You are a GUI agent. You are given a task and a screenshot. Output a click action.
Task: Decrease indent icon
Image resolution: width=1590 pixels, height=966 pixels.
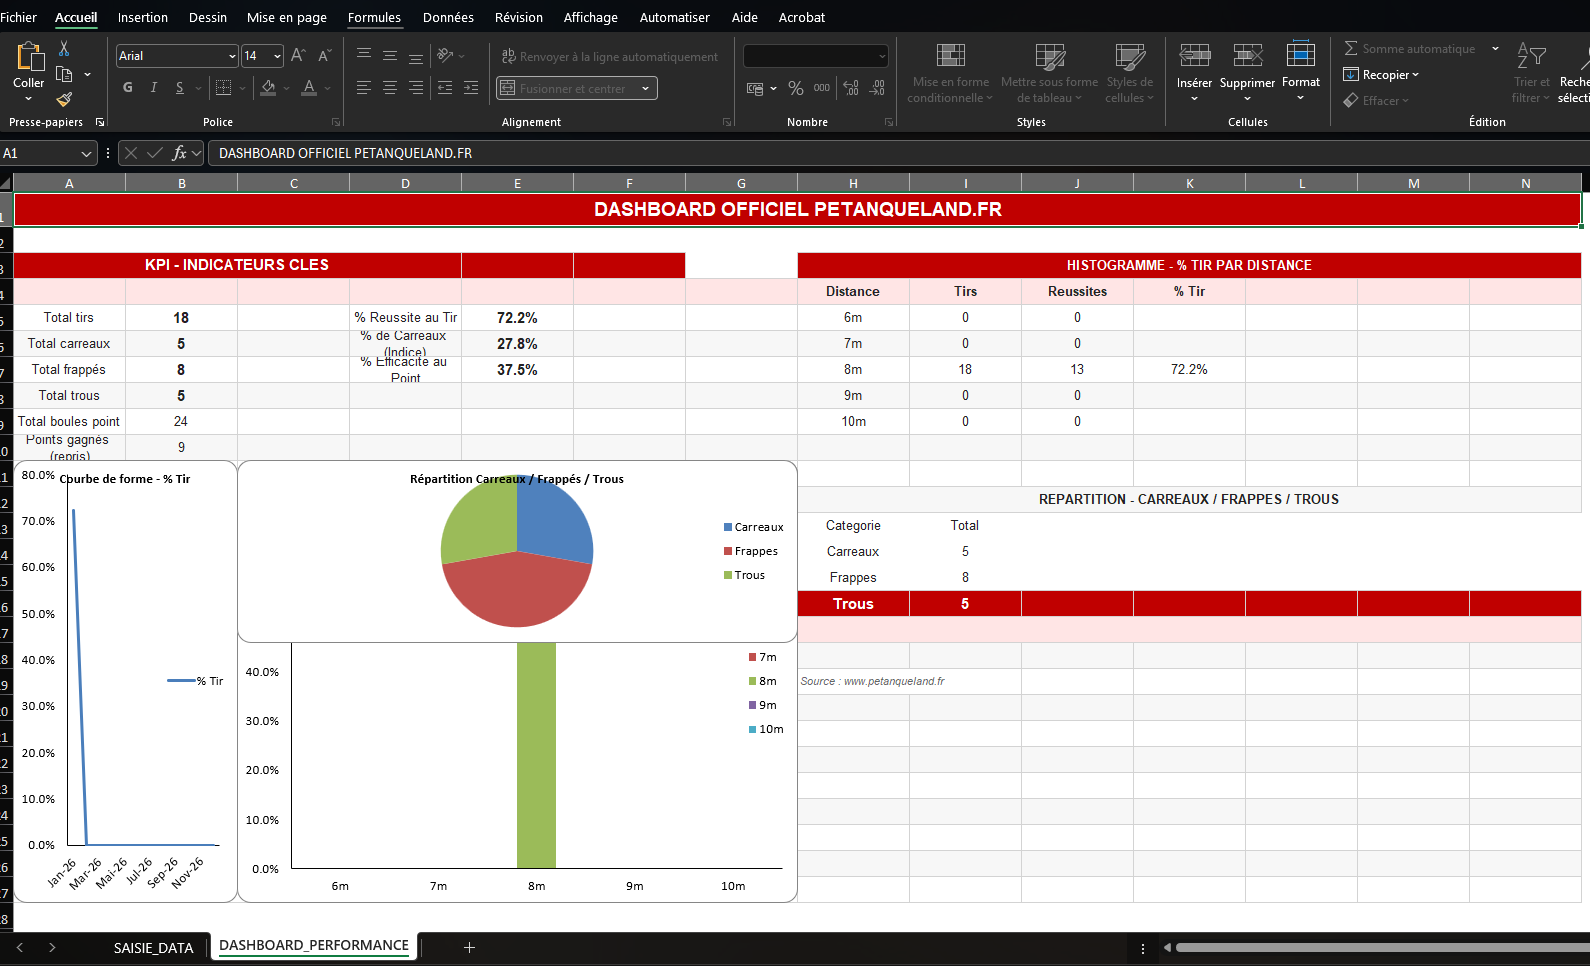445,88
